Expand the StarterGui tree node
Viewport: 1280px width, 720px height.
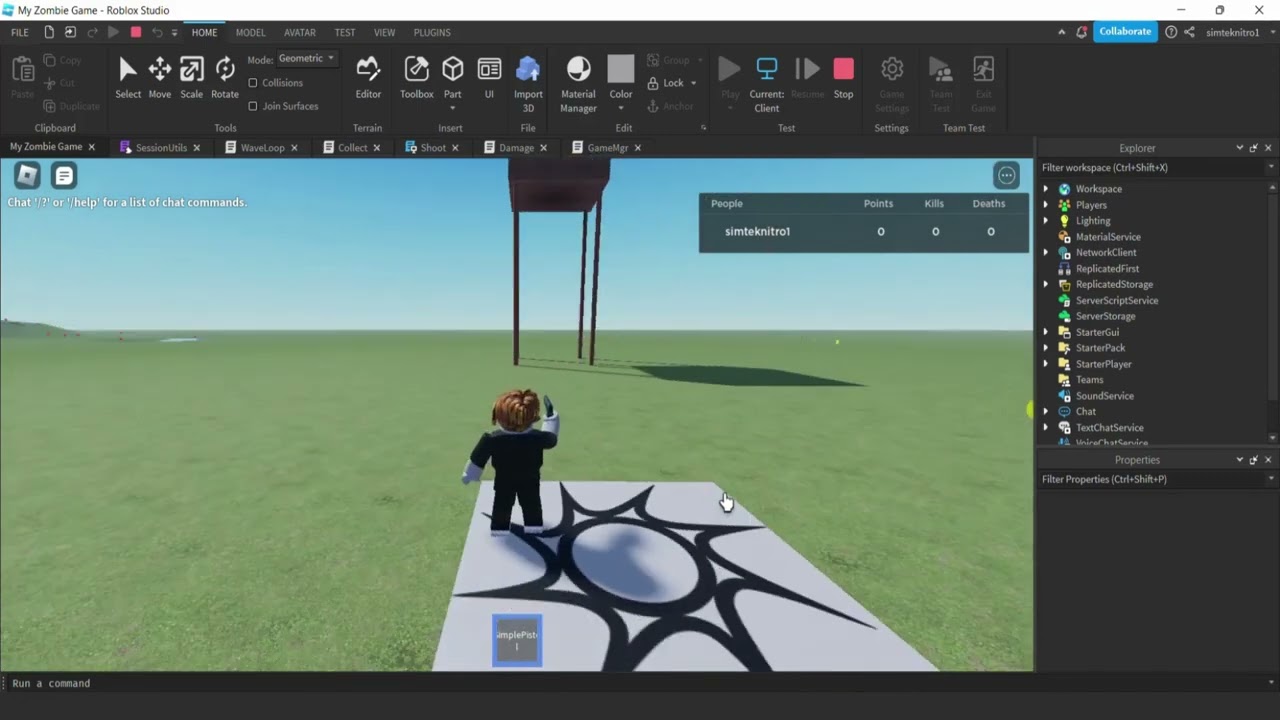[x=1046, y=332]
